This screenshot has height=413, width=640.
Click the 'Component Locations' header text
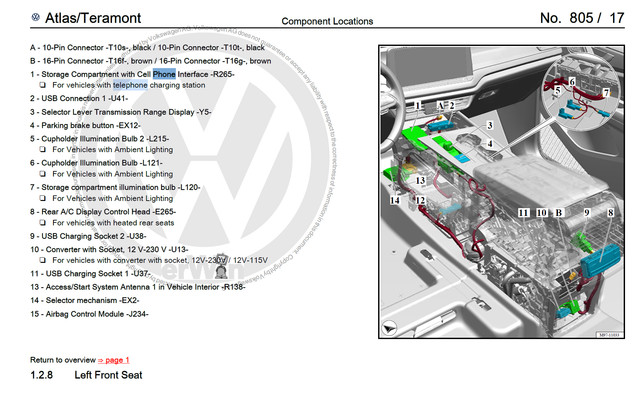[327, 21]
